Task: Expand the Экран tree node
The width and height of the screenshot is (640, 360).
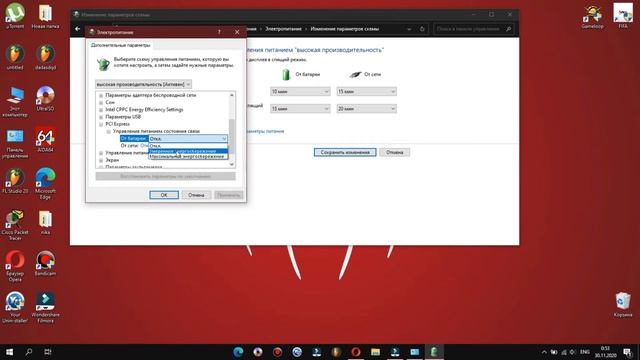Action: (101, 160)
